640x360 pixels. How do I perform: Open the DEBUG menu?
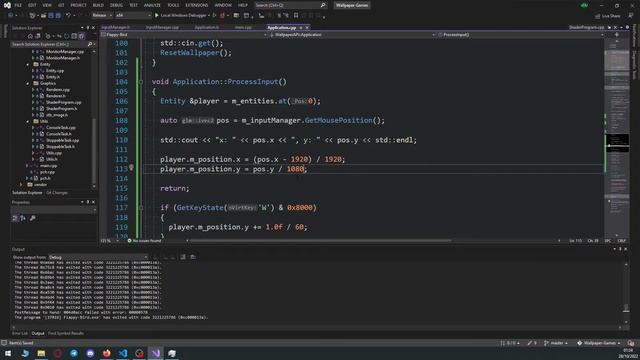pyautogui.click(x=116, y=5)
